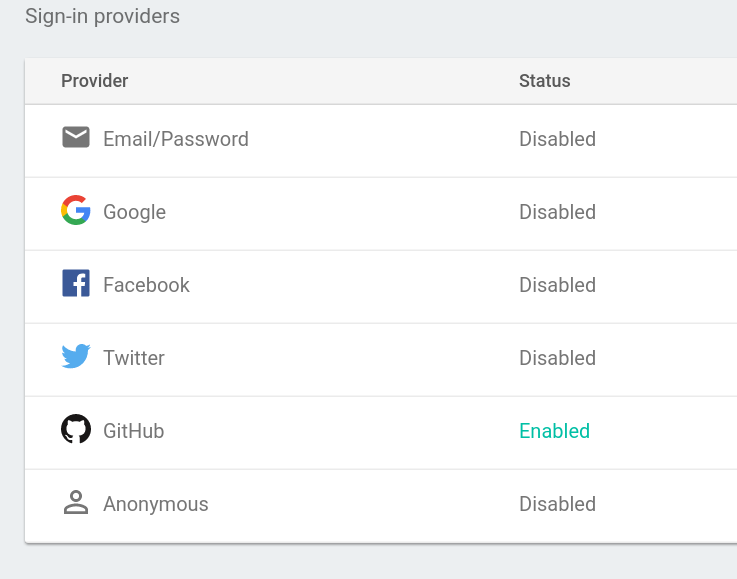
Task: Choose the Anonymous provider label
Action: pyautogui.click(x=155, y=504)
